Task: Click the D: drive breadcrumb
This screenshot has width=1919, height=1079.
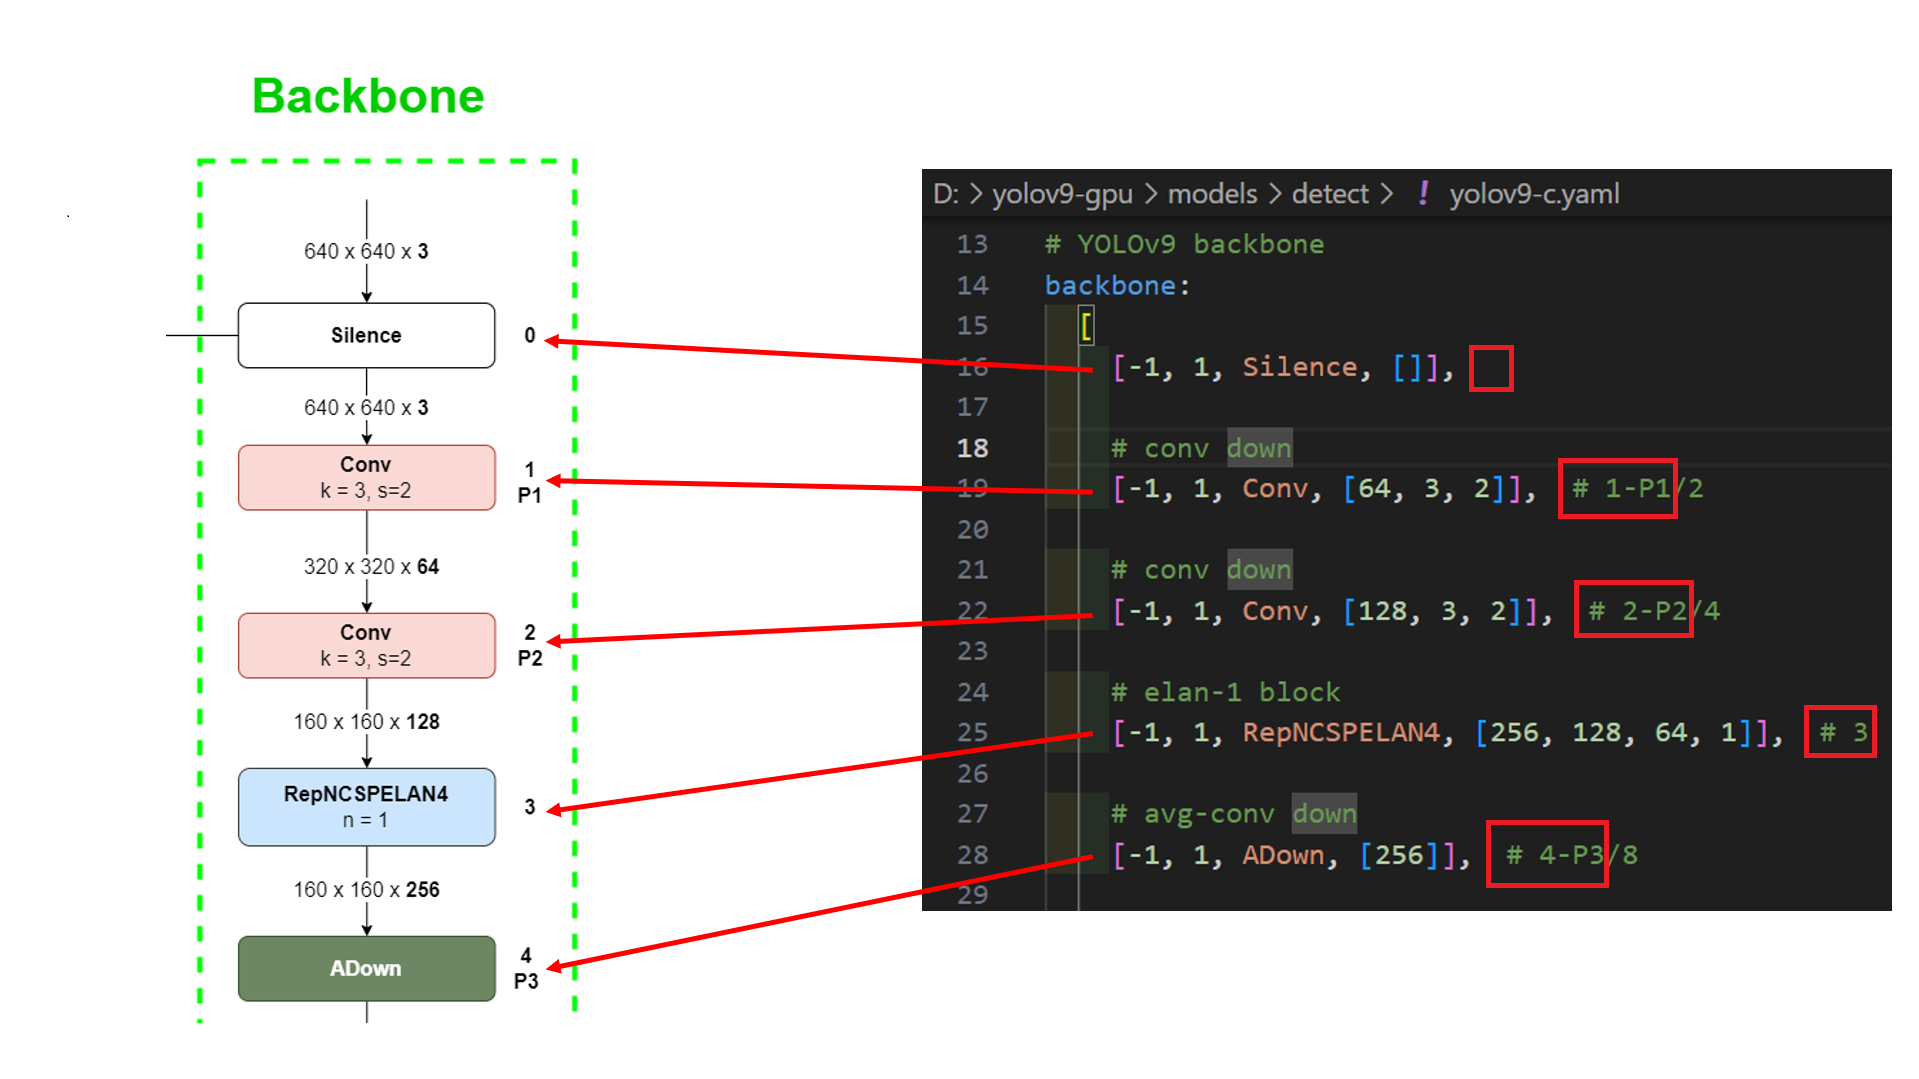Action: [x=945, y=194]
